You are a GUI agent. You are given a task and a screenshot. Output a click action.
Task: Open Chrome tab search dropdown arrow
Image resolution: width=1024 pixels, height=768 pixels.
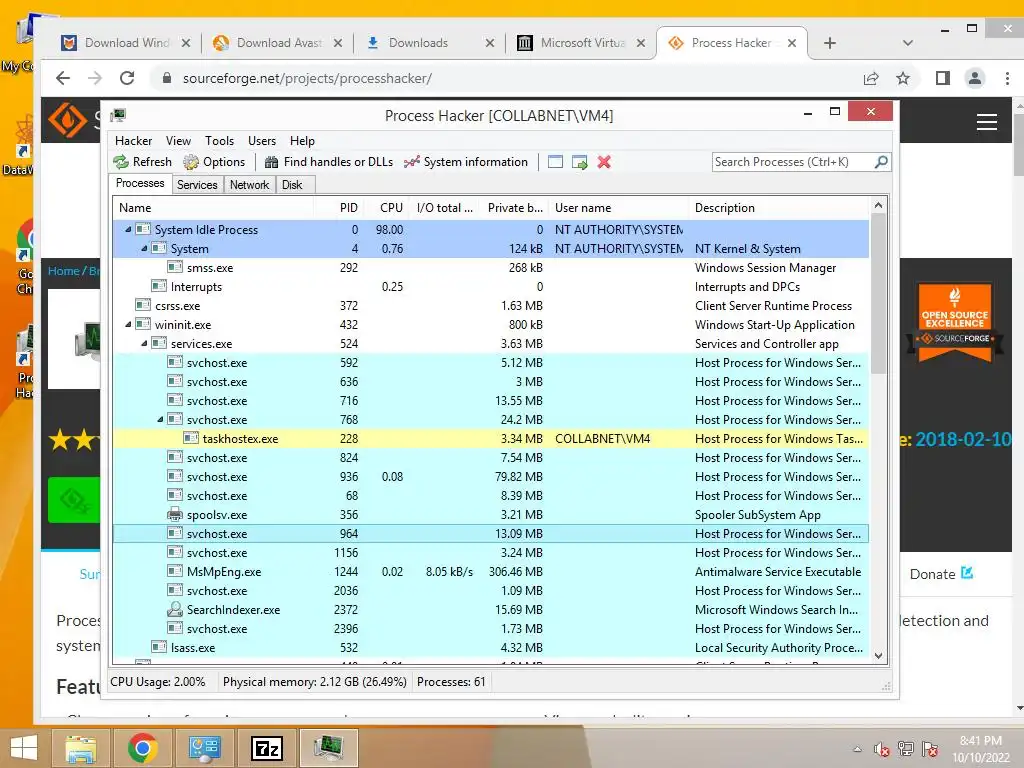tap(907, 43)
